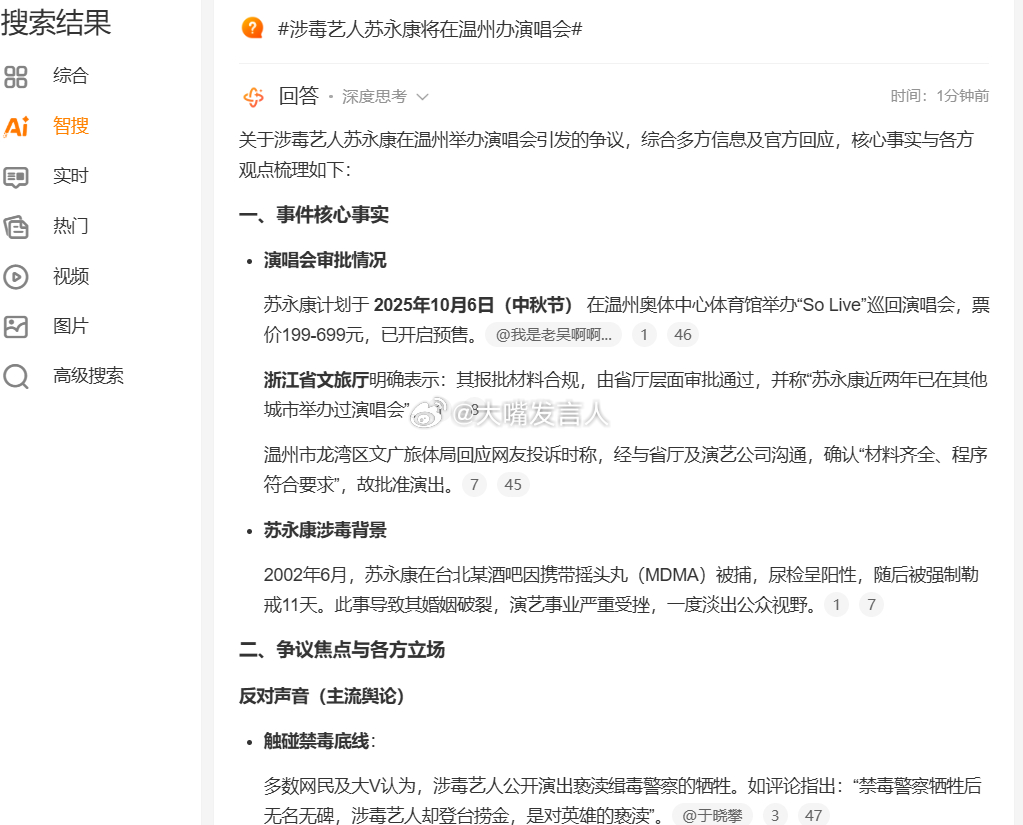Click the 热门 news icon
Image resolution: width=1023 pixels, height=825 pixels.
click(16, 227)
